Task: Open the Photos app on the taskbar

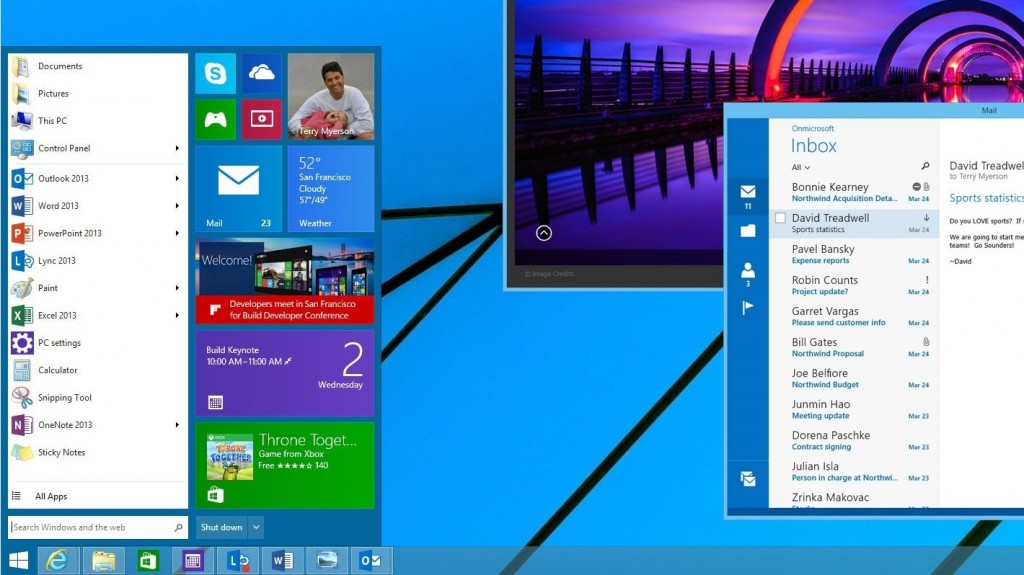Action: (327, 561)
